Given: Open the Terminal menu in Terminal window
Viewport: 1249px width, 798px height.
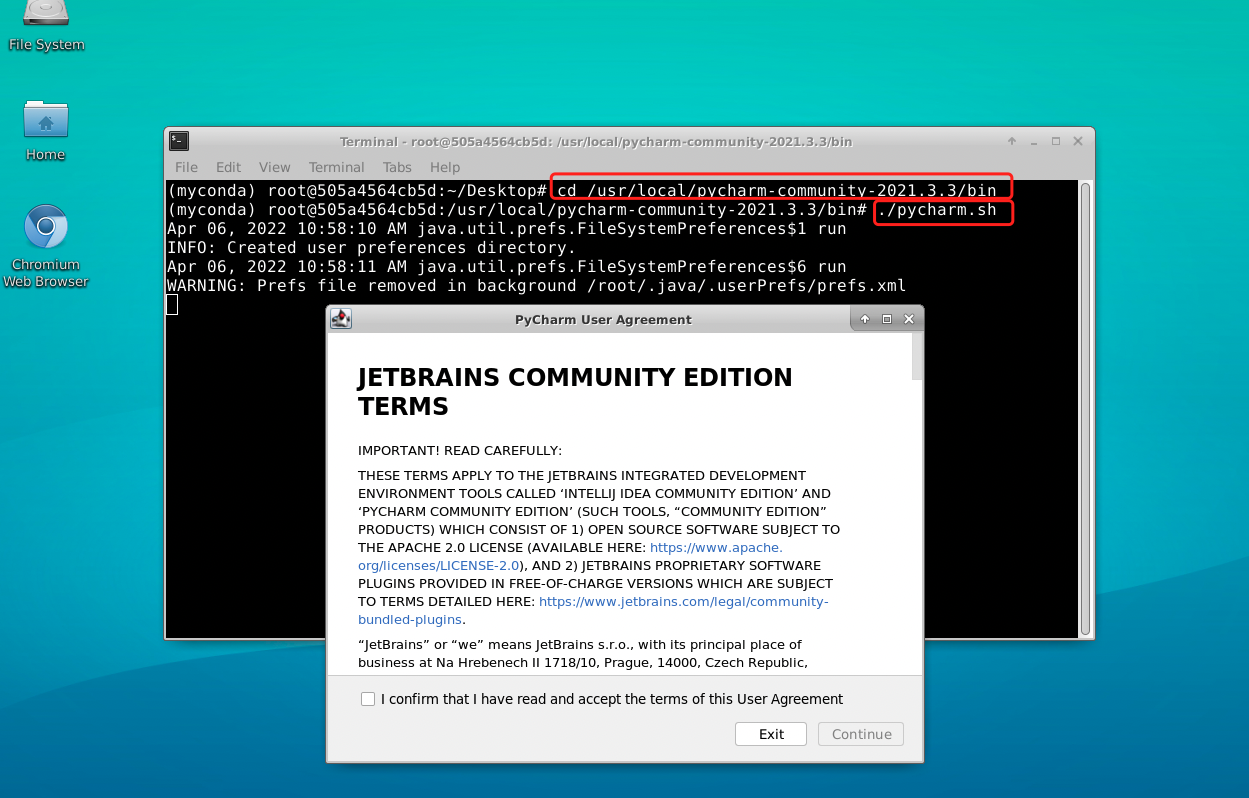Looking at the screenshot, I should (x=336, y=167).
